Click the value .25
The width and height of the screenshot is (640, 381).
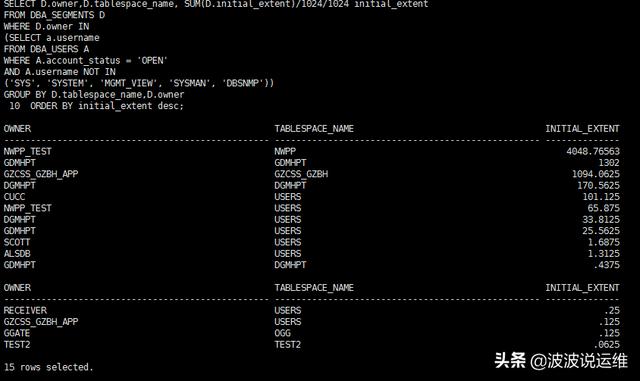[x=612, y=311]
